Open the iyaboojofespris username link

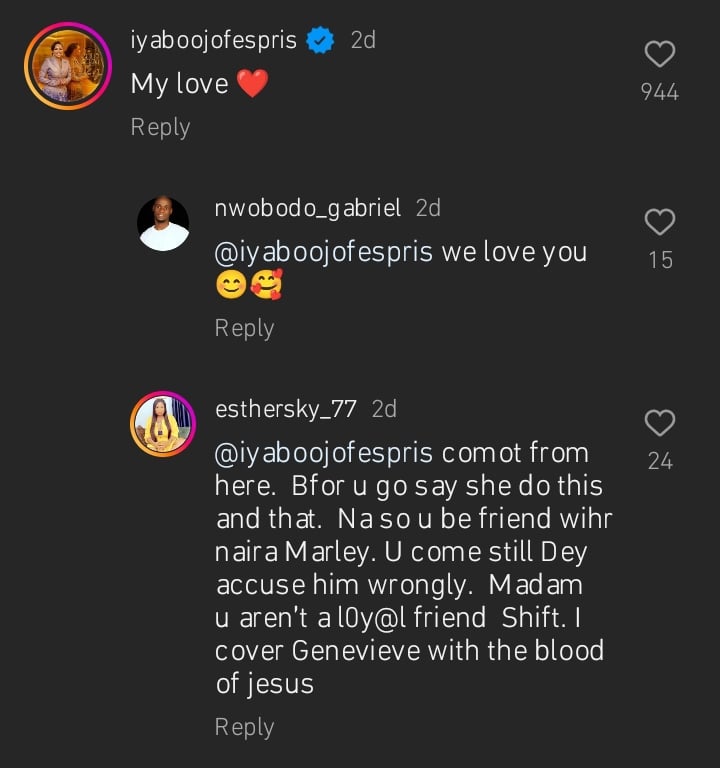coord(214,41)
